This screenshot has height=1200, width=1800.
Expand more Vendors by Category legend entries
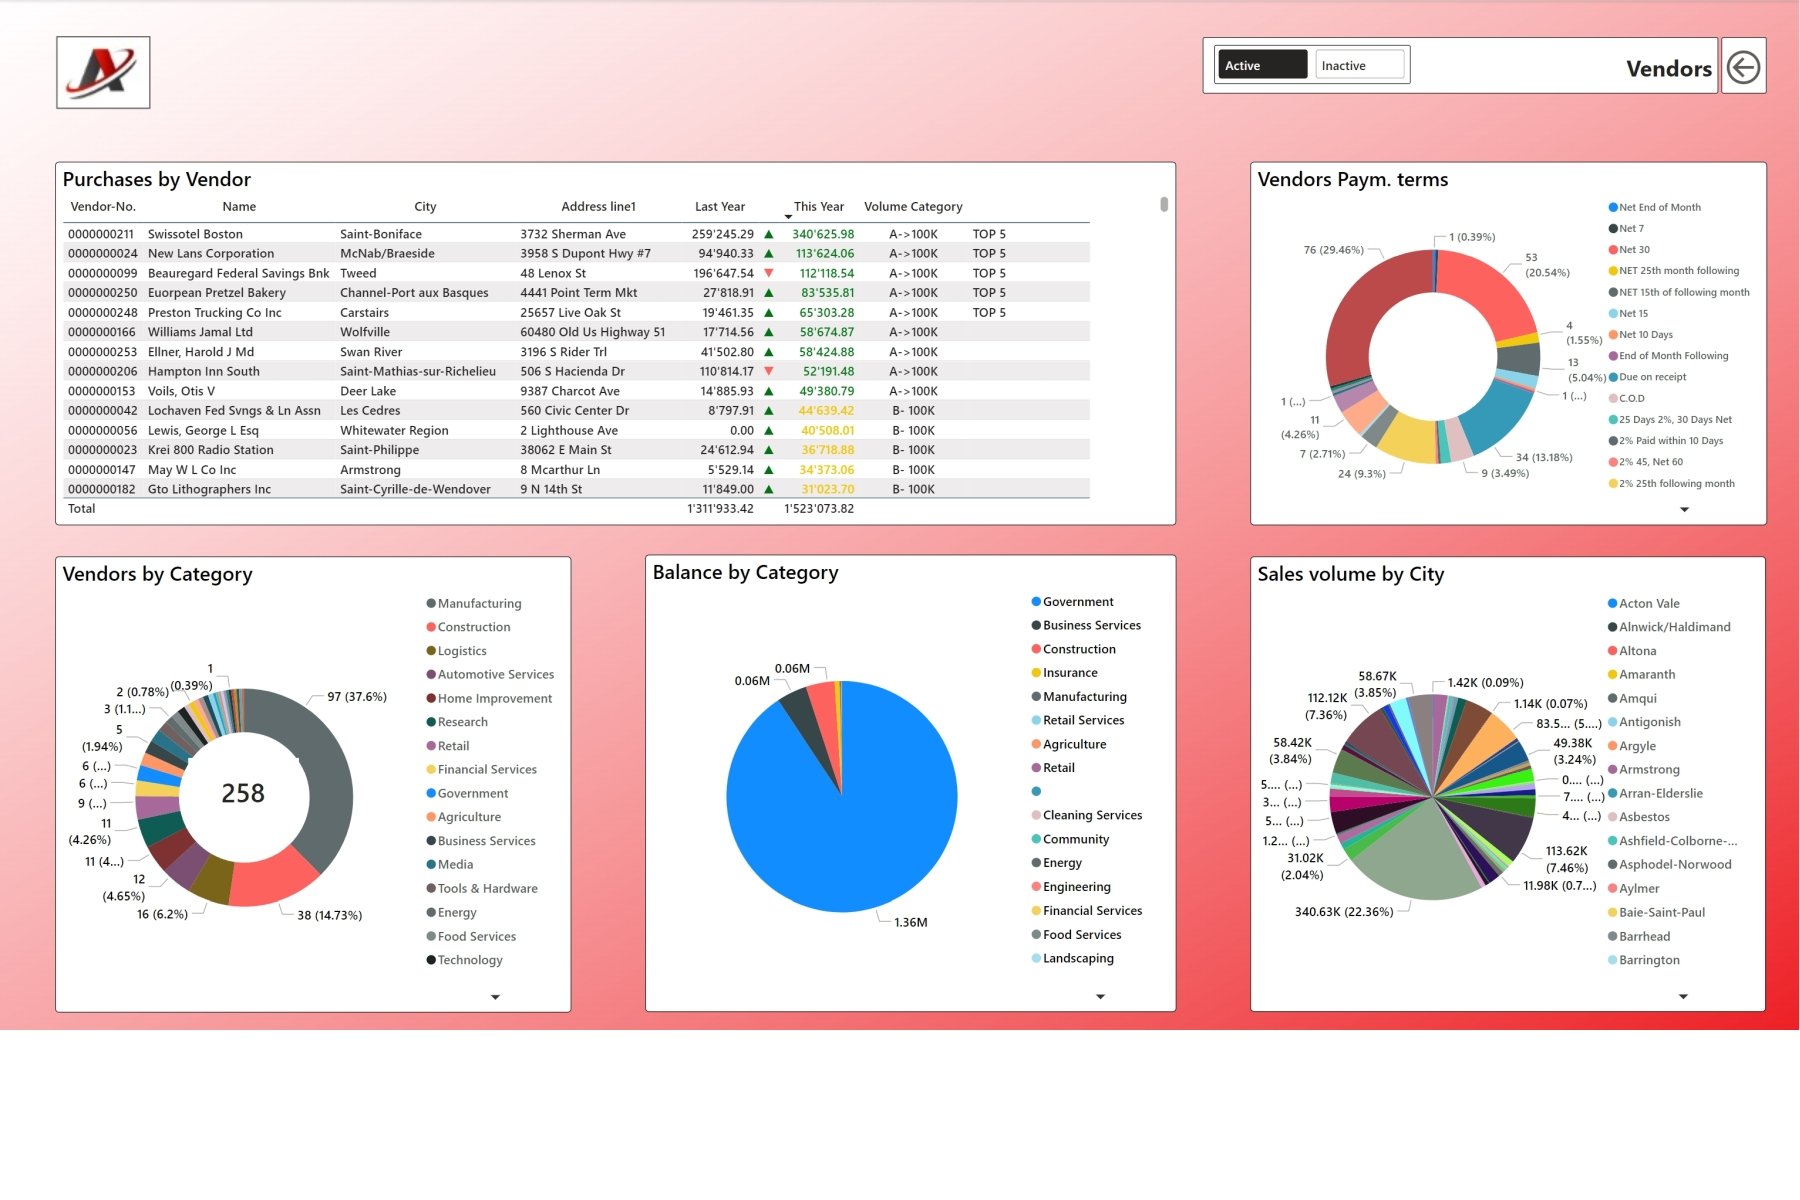pyautogui.click(x=495, y=997)
